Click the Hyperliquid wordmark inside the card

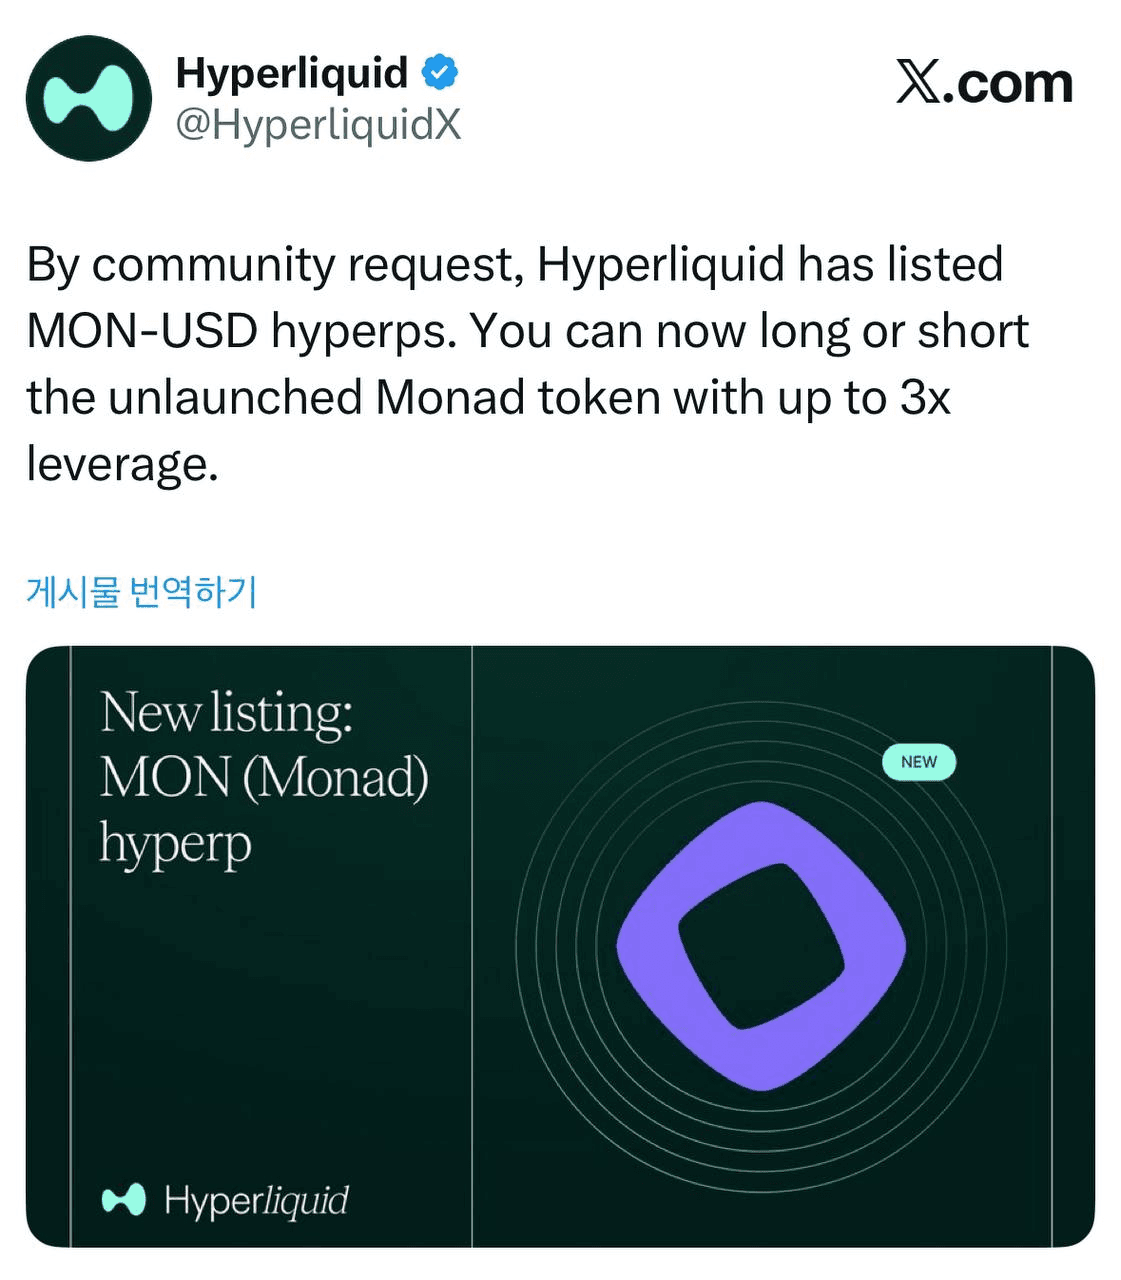[256, 1199]
